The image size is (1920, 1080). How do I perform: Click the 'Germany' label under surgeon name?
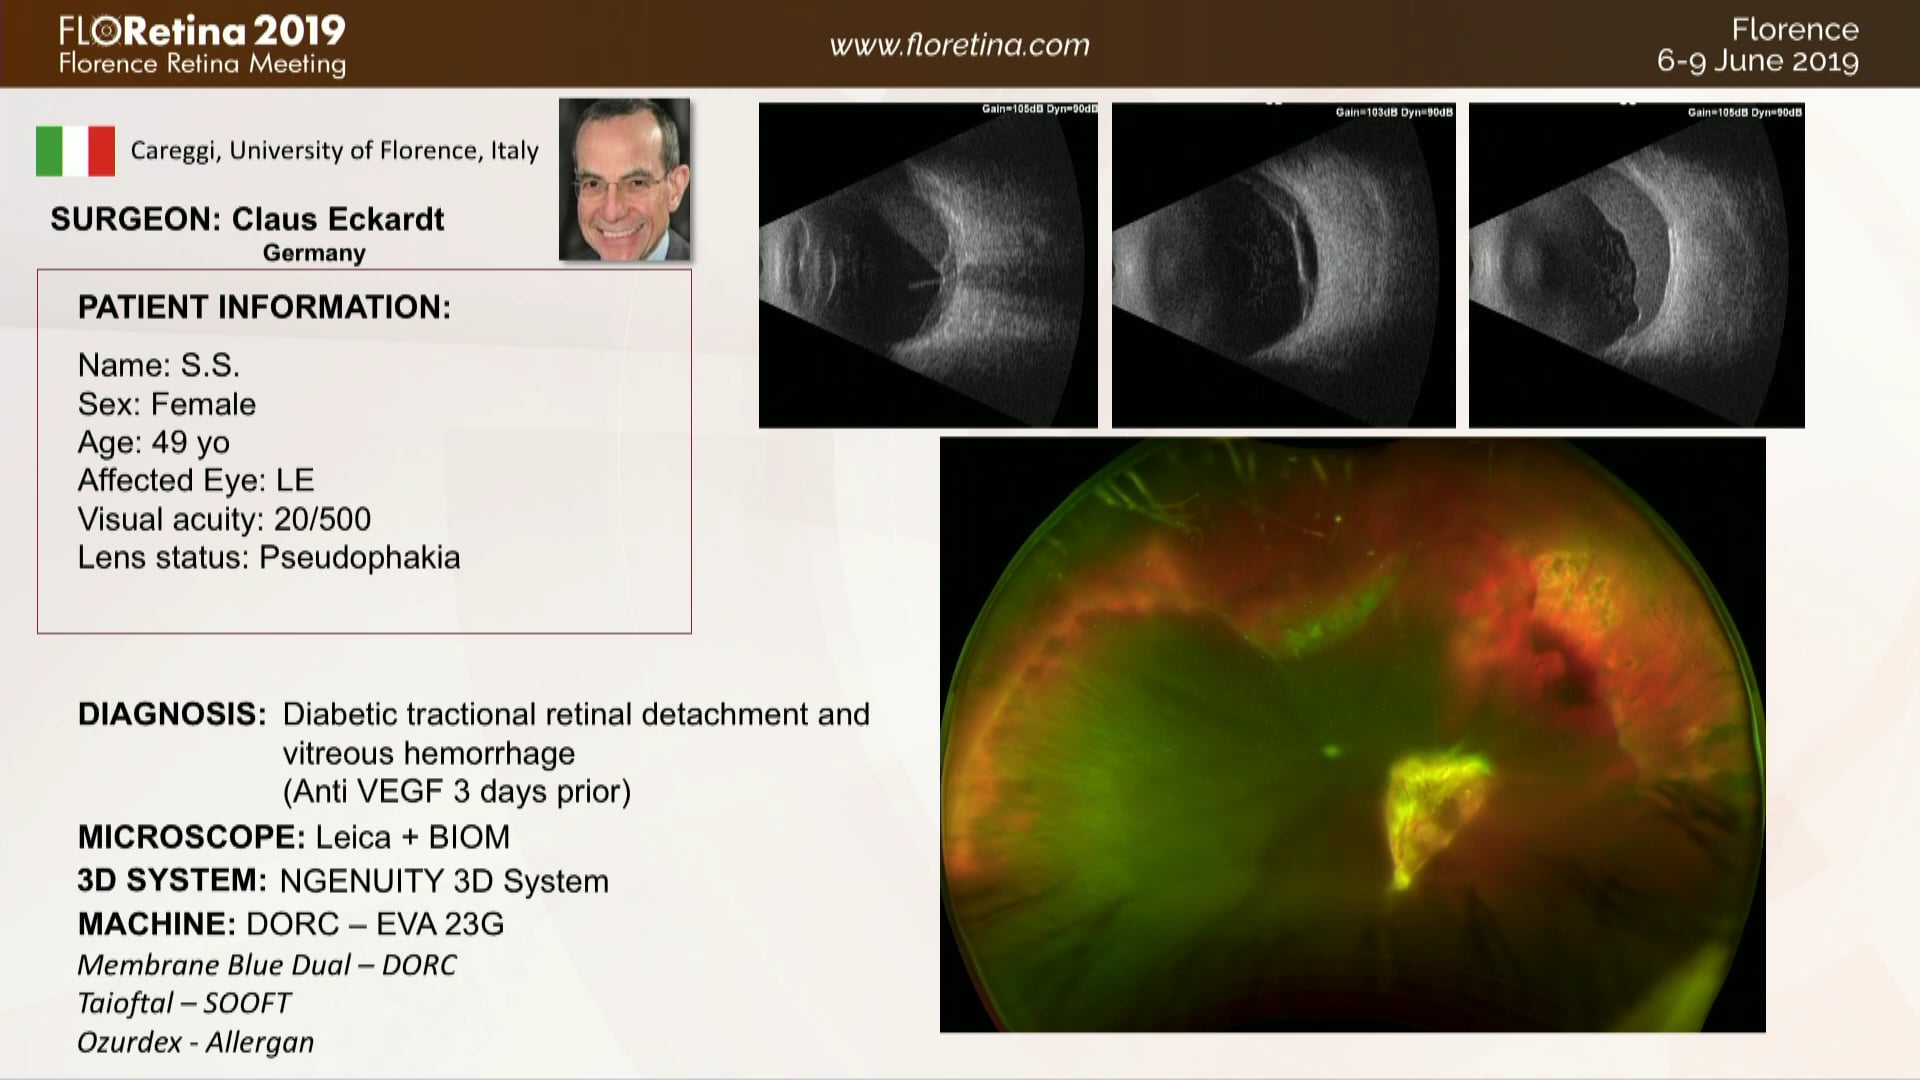click(314, 253)
